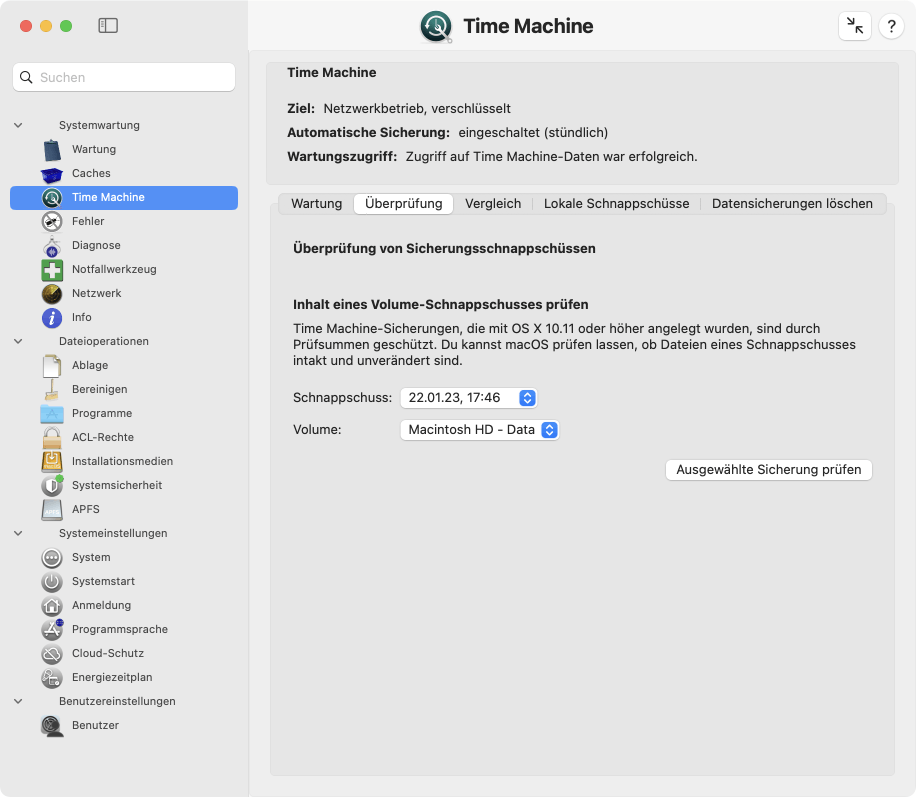The image size is (916, 797).
Task: Select Caches label in the sidebar
Action: 91,174
